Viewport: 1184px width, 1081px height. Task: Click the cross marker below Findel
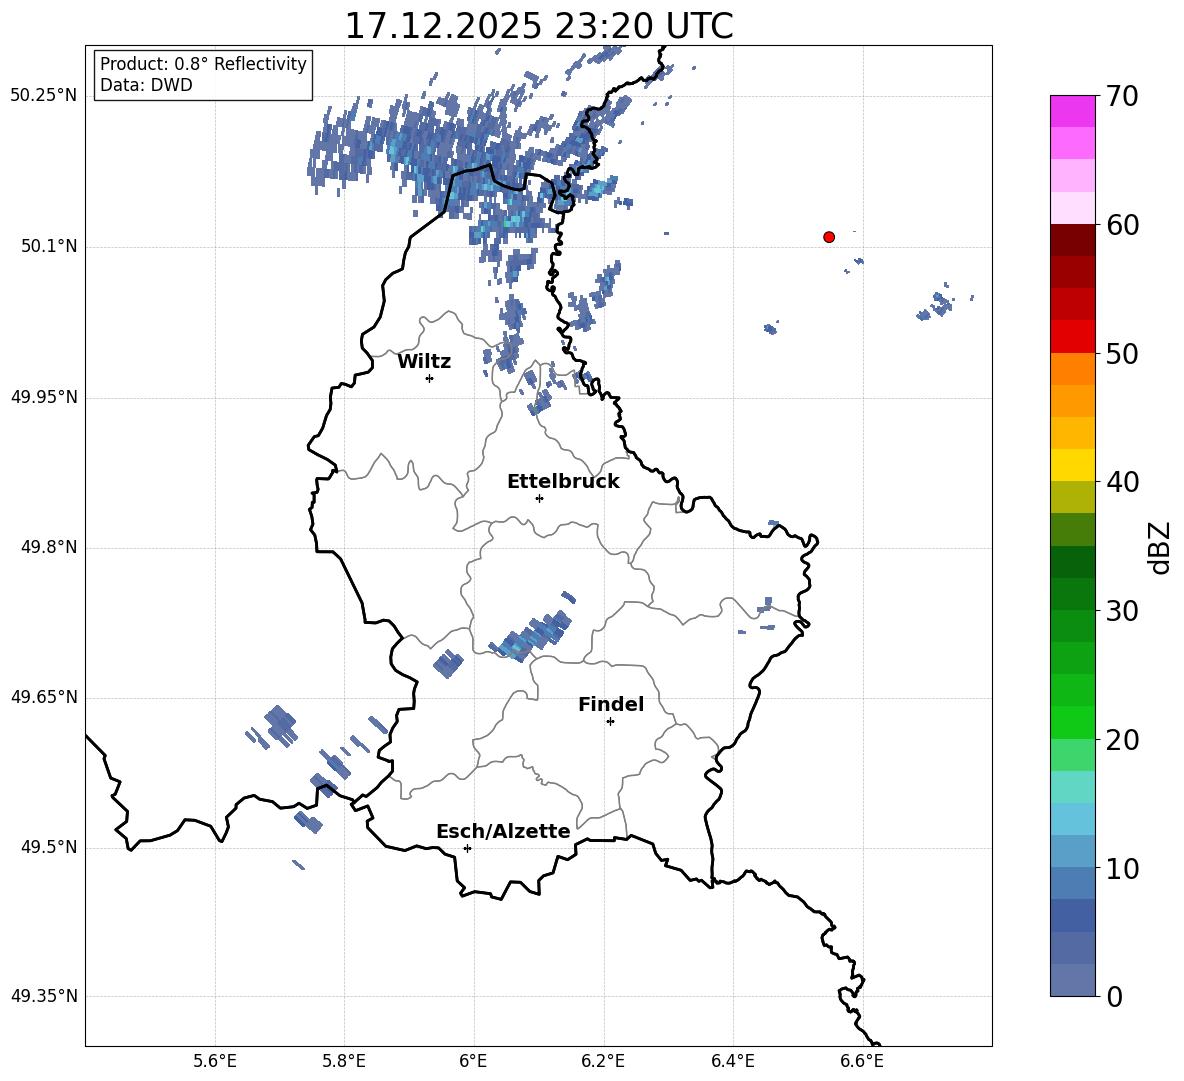[610, 722]
